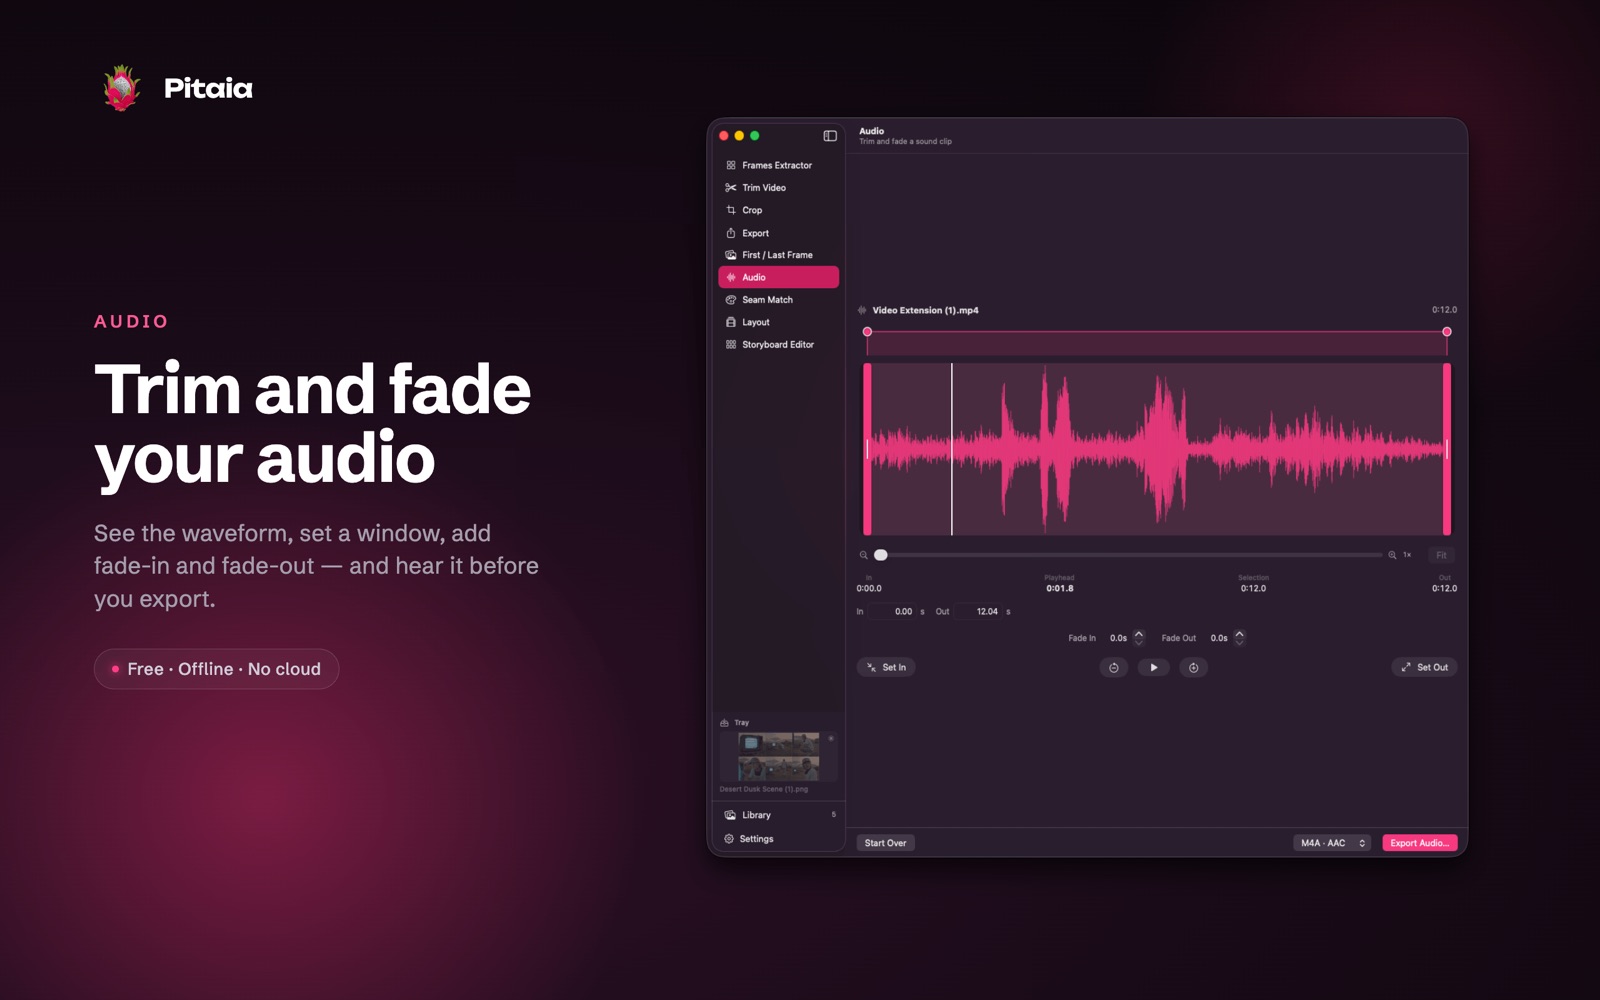1600x1000 pixels.
Task: Select the Crop tool in sidebar
Action: click(x=778, y=210)
